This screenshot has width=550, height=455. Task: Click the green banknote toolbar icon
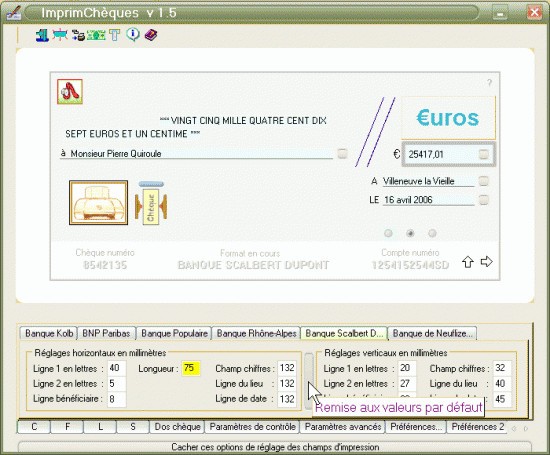click(96, 35)
